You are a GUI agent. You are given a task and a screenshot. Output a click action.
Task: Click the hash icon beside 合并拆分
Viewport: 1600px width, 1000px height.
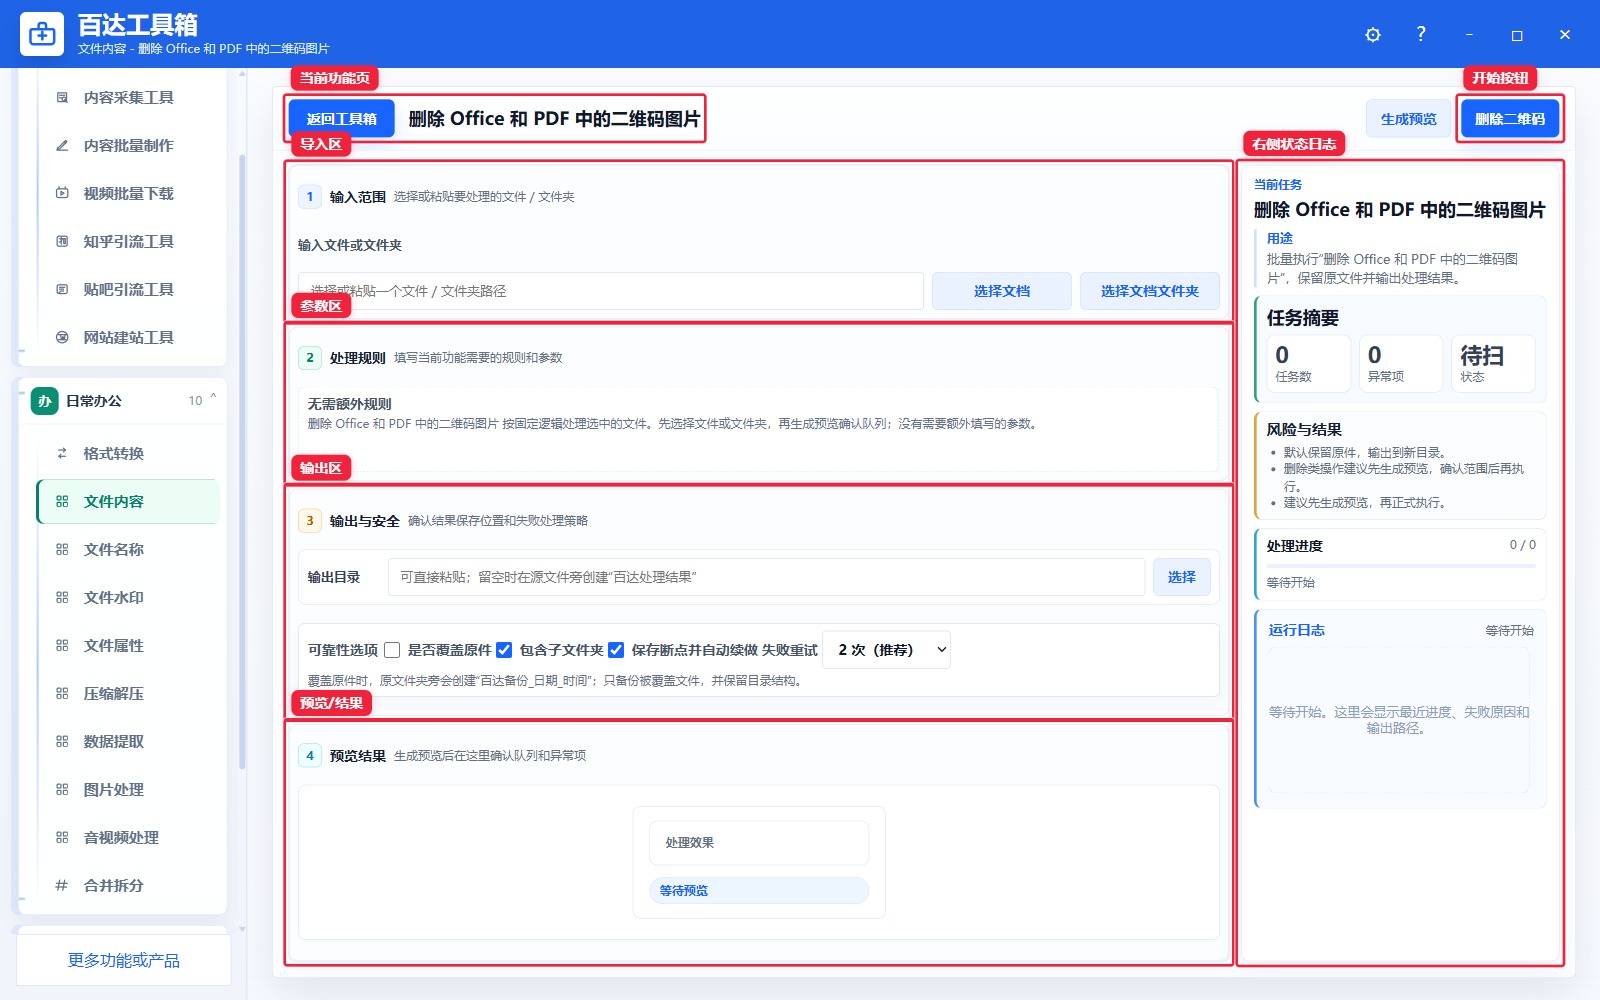point(62,885)
